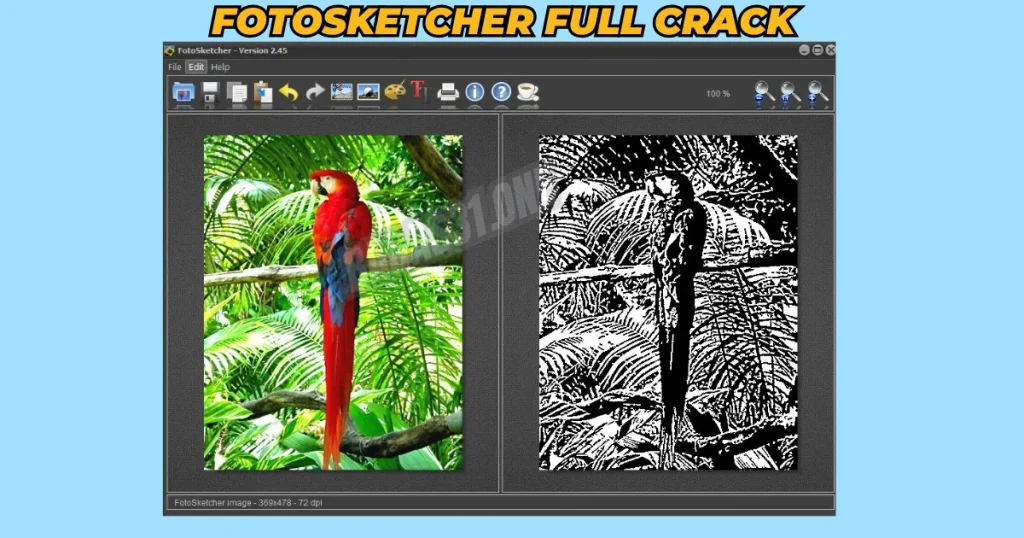The height and width of the screenshot is (538, 1024).
Task: Click the first of three magnifier zoom icons
Action: point(763,94)
